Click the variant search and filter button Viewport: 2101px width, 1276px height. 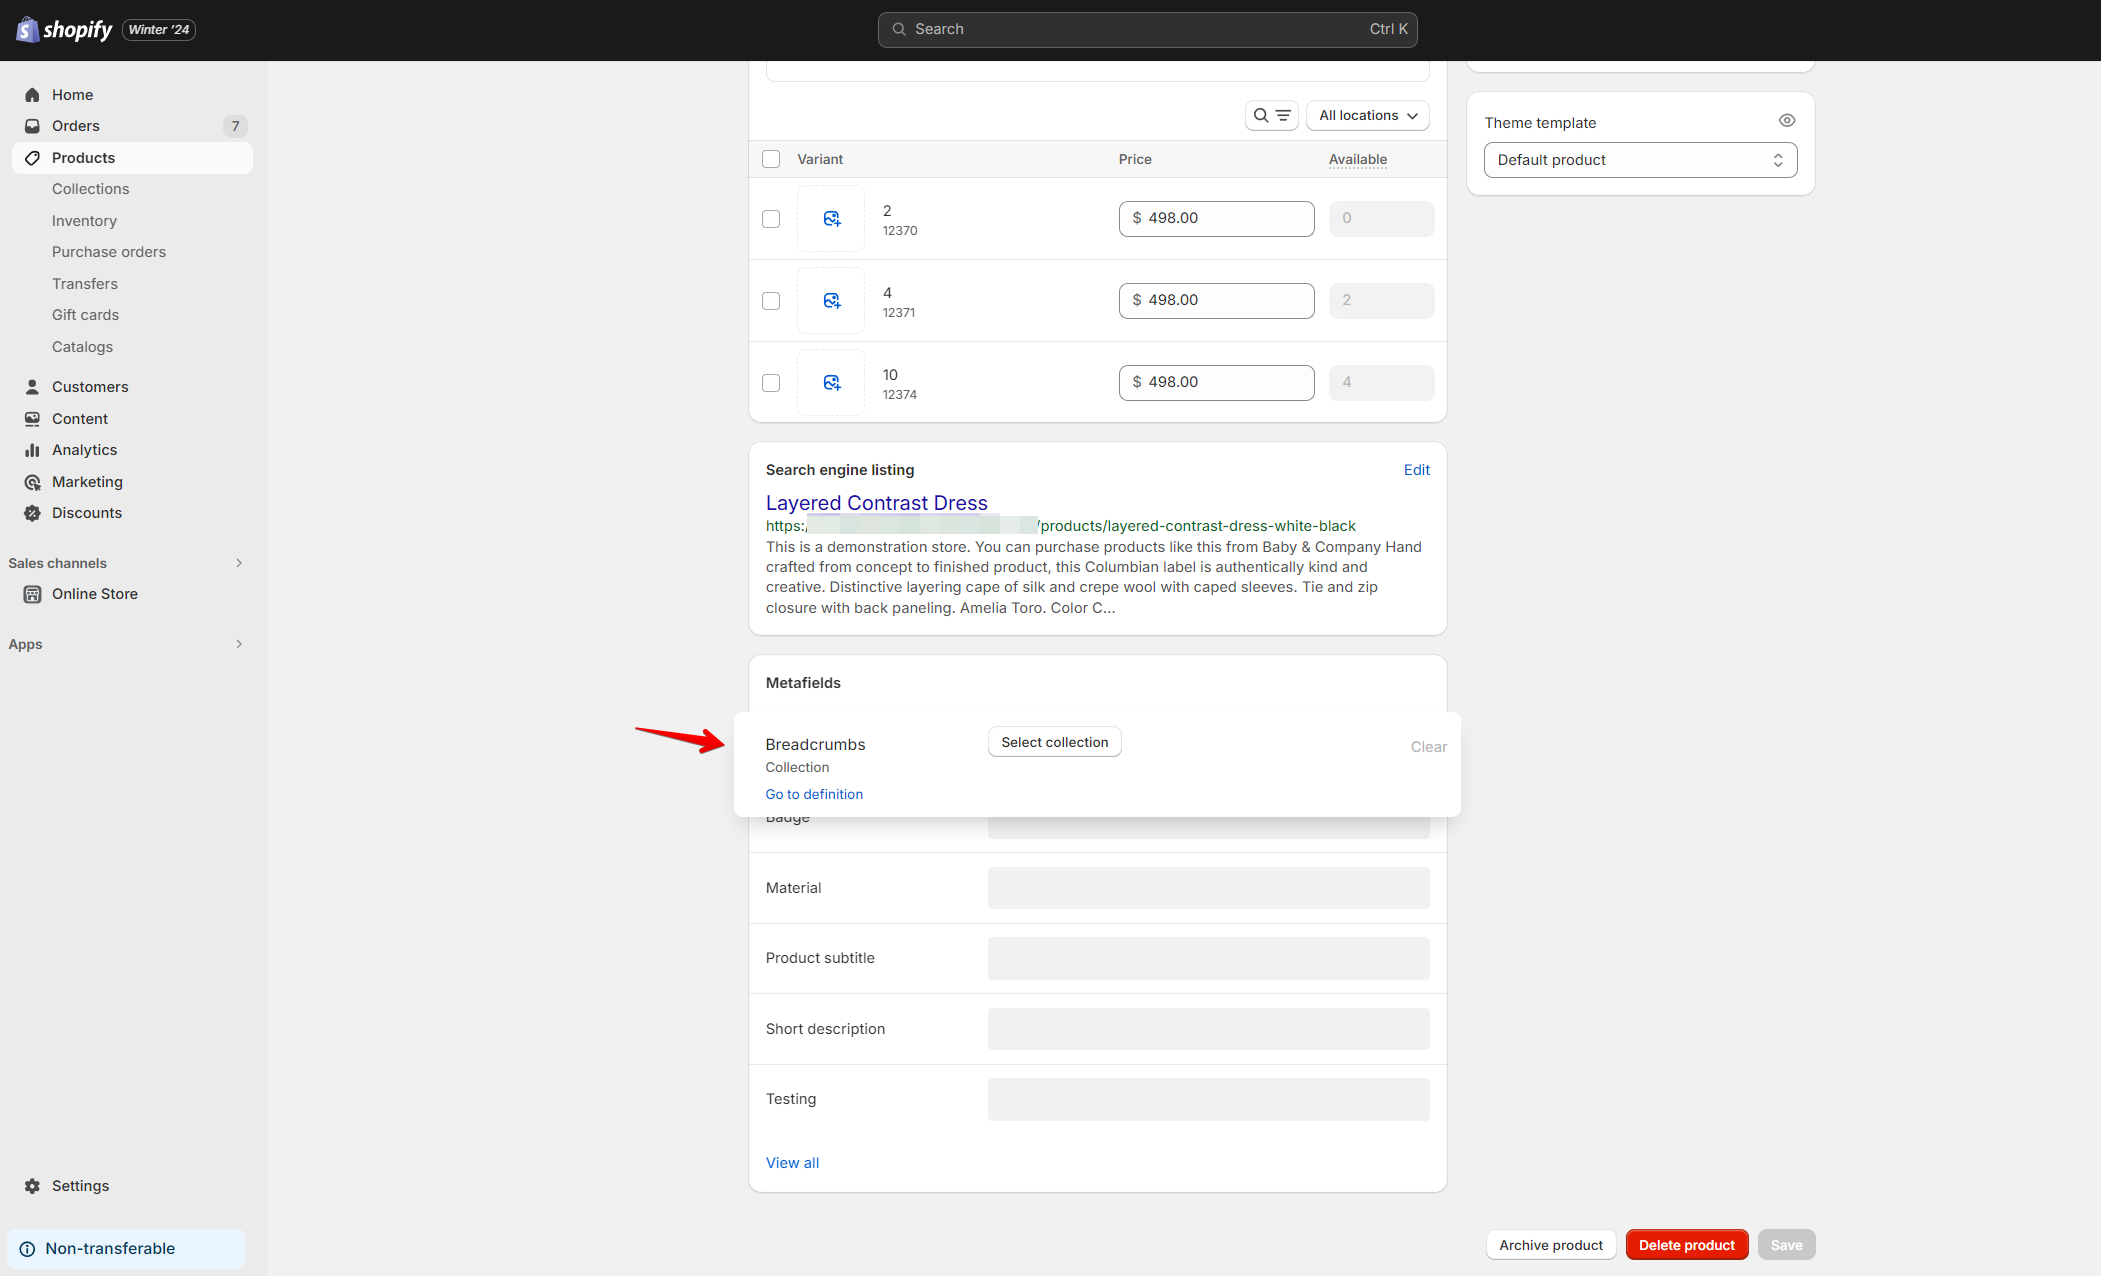tap(1272, 116)
